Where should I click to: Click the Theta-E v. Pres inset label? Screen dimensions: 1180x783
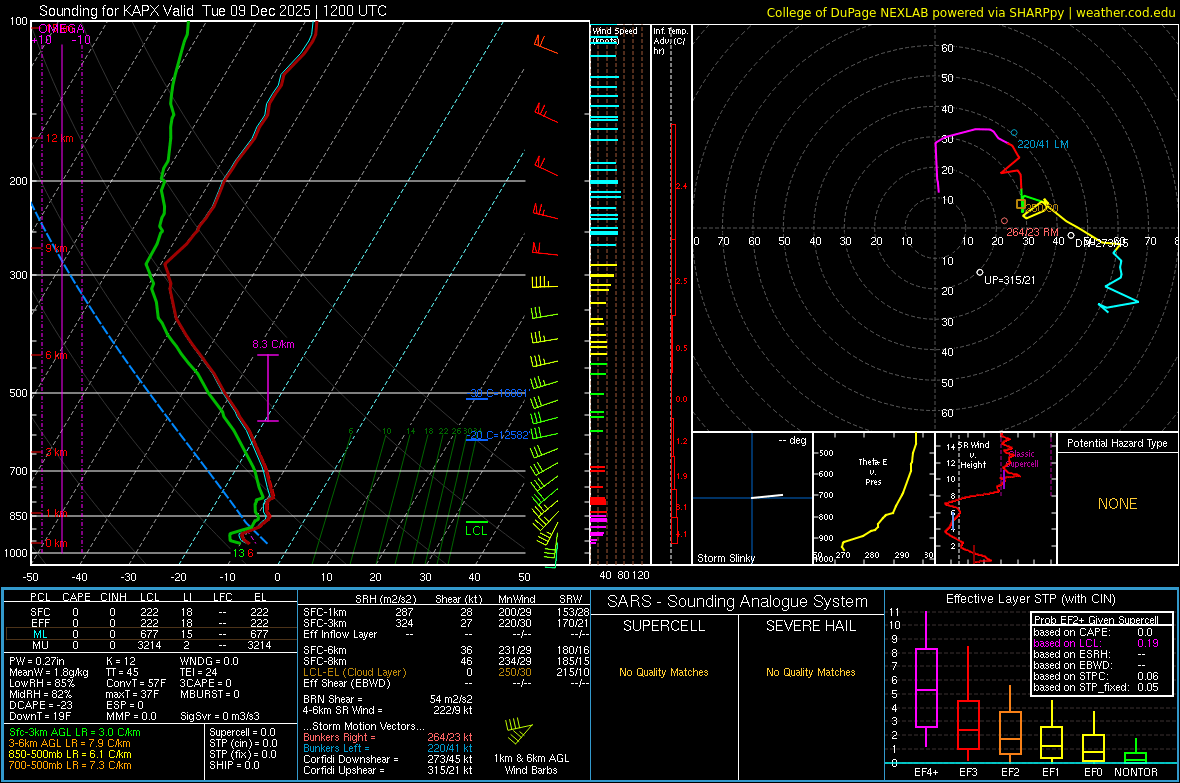[873, 471]
